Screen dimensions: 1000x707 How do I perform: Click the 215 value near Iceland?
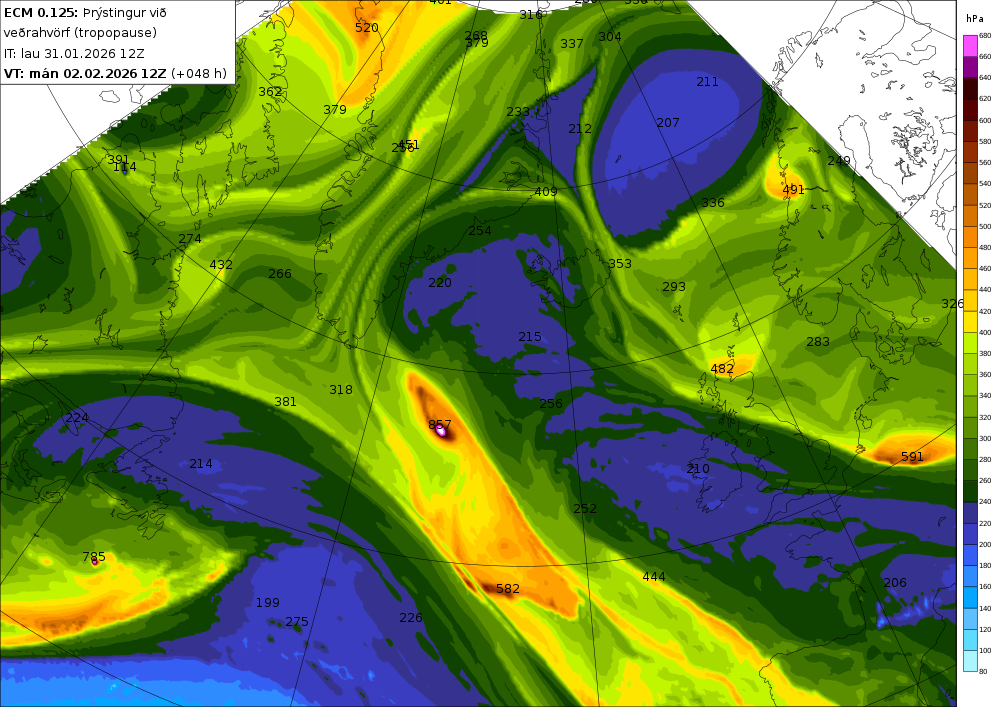coord(529,337)
